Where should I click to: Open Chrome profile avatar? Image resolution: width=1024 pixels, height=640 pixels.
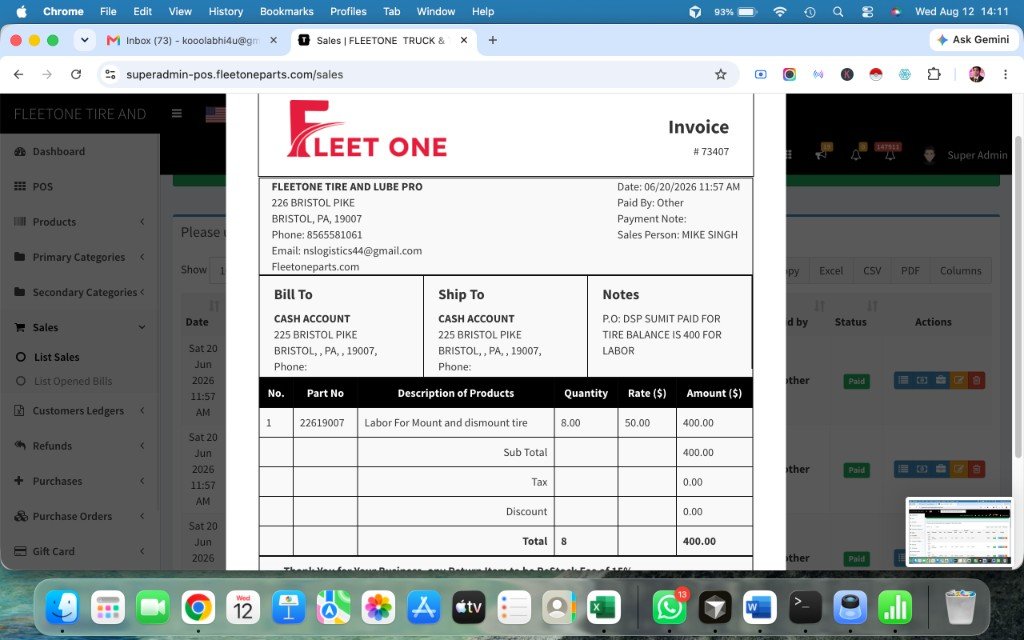pos(976,74)
